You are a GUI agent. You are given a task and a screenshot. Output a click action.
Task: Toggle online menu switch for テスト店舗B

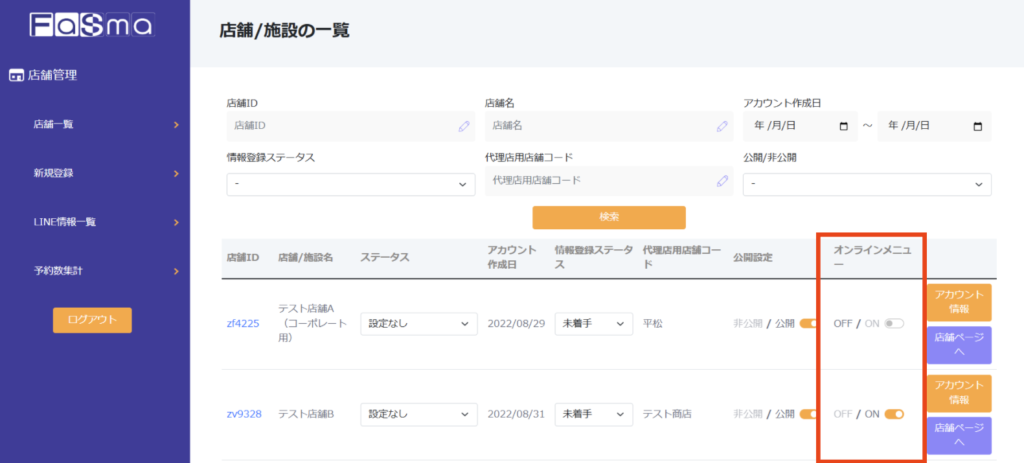pos(894,414)
